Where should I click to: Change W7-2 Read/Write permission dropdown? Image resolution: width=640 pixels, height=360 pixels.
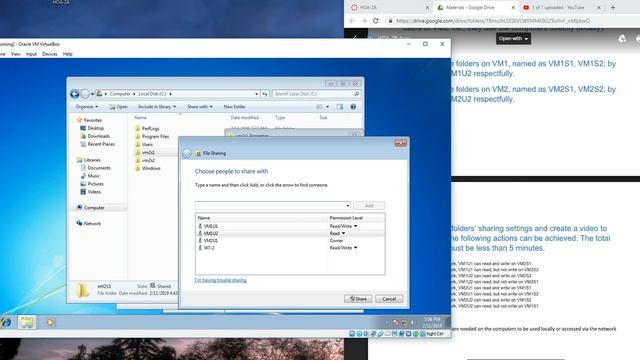(x=344, y=248)
